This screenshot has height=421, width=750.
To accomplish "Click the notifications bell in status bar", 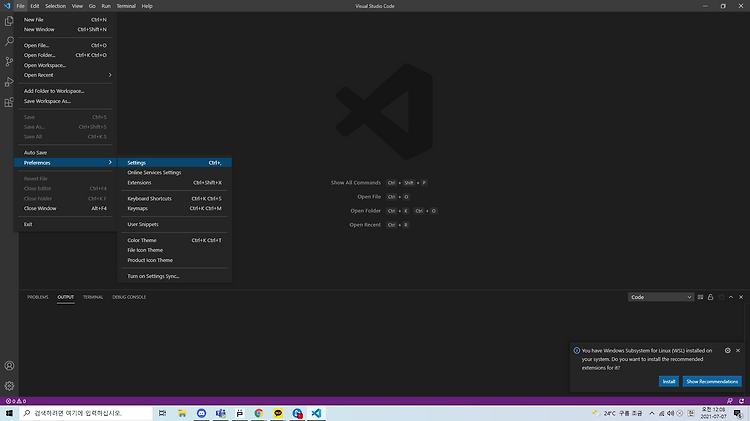I will point(741,401).
